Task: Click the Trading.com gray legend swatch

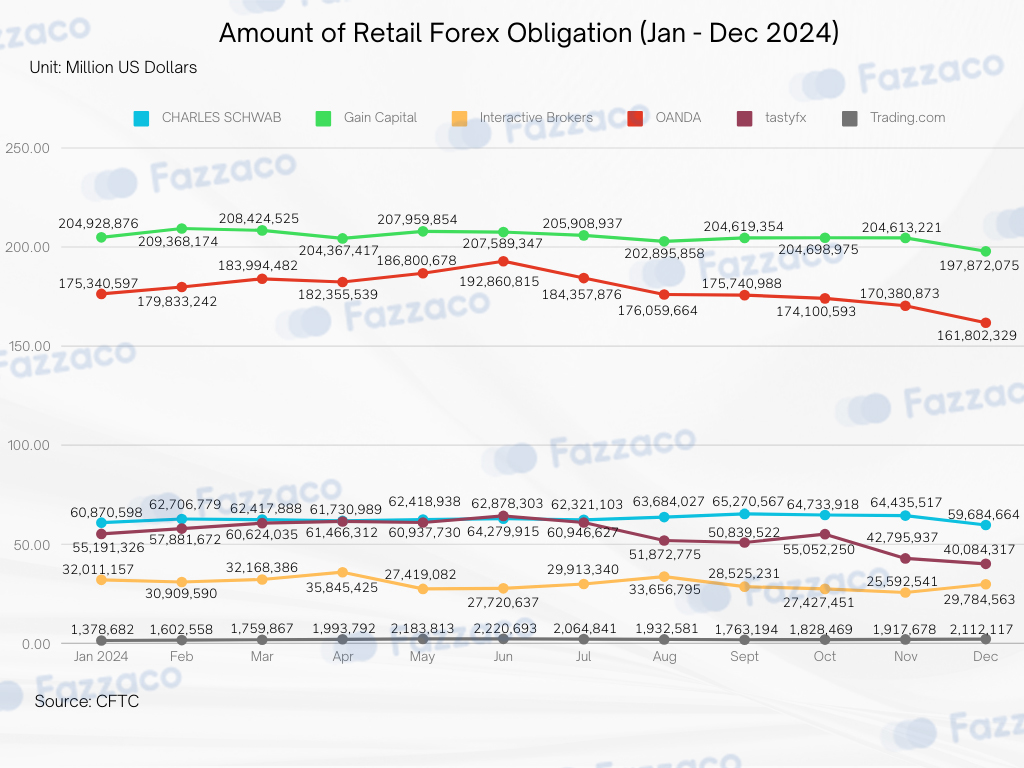Action: [850, 118]
